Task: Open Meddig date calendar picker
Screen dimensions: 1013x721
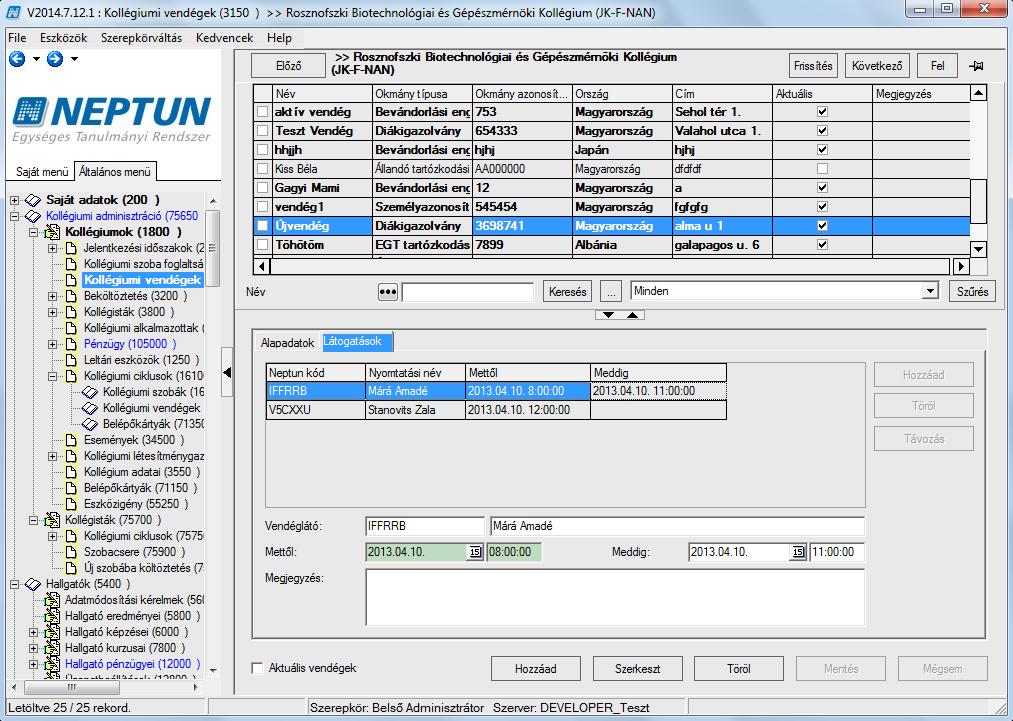Action: [798, 552]
